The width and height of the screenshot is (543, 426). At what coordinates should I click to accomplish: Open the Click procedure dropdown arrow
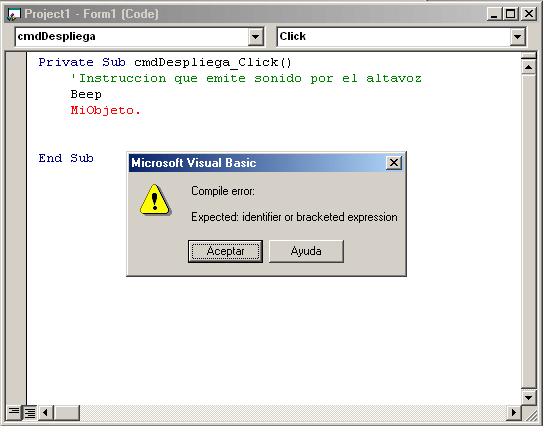517,36
